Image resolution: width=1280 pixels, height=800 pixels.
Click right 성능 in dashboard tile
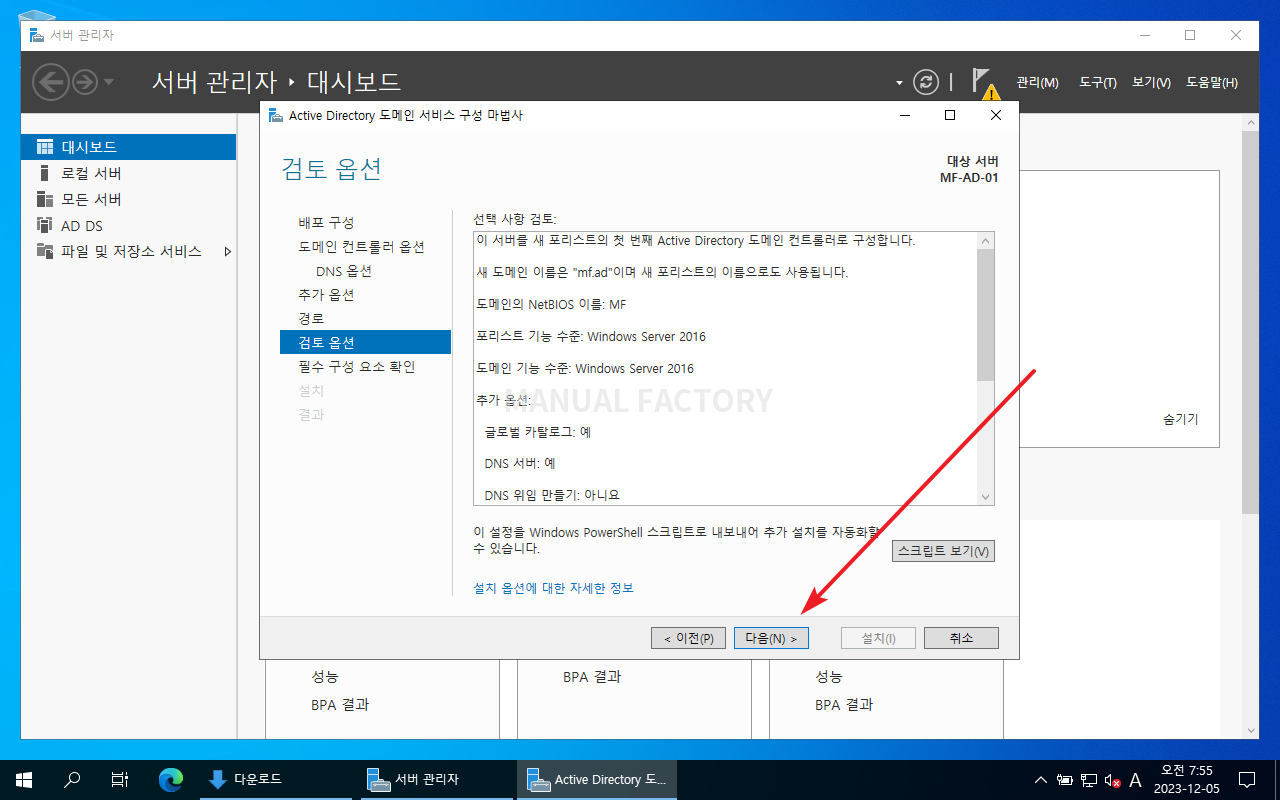tap(829, 677)
